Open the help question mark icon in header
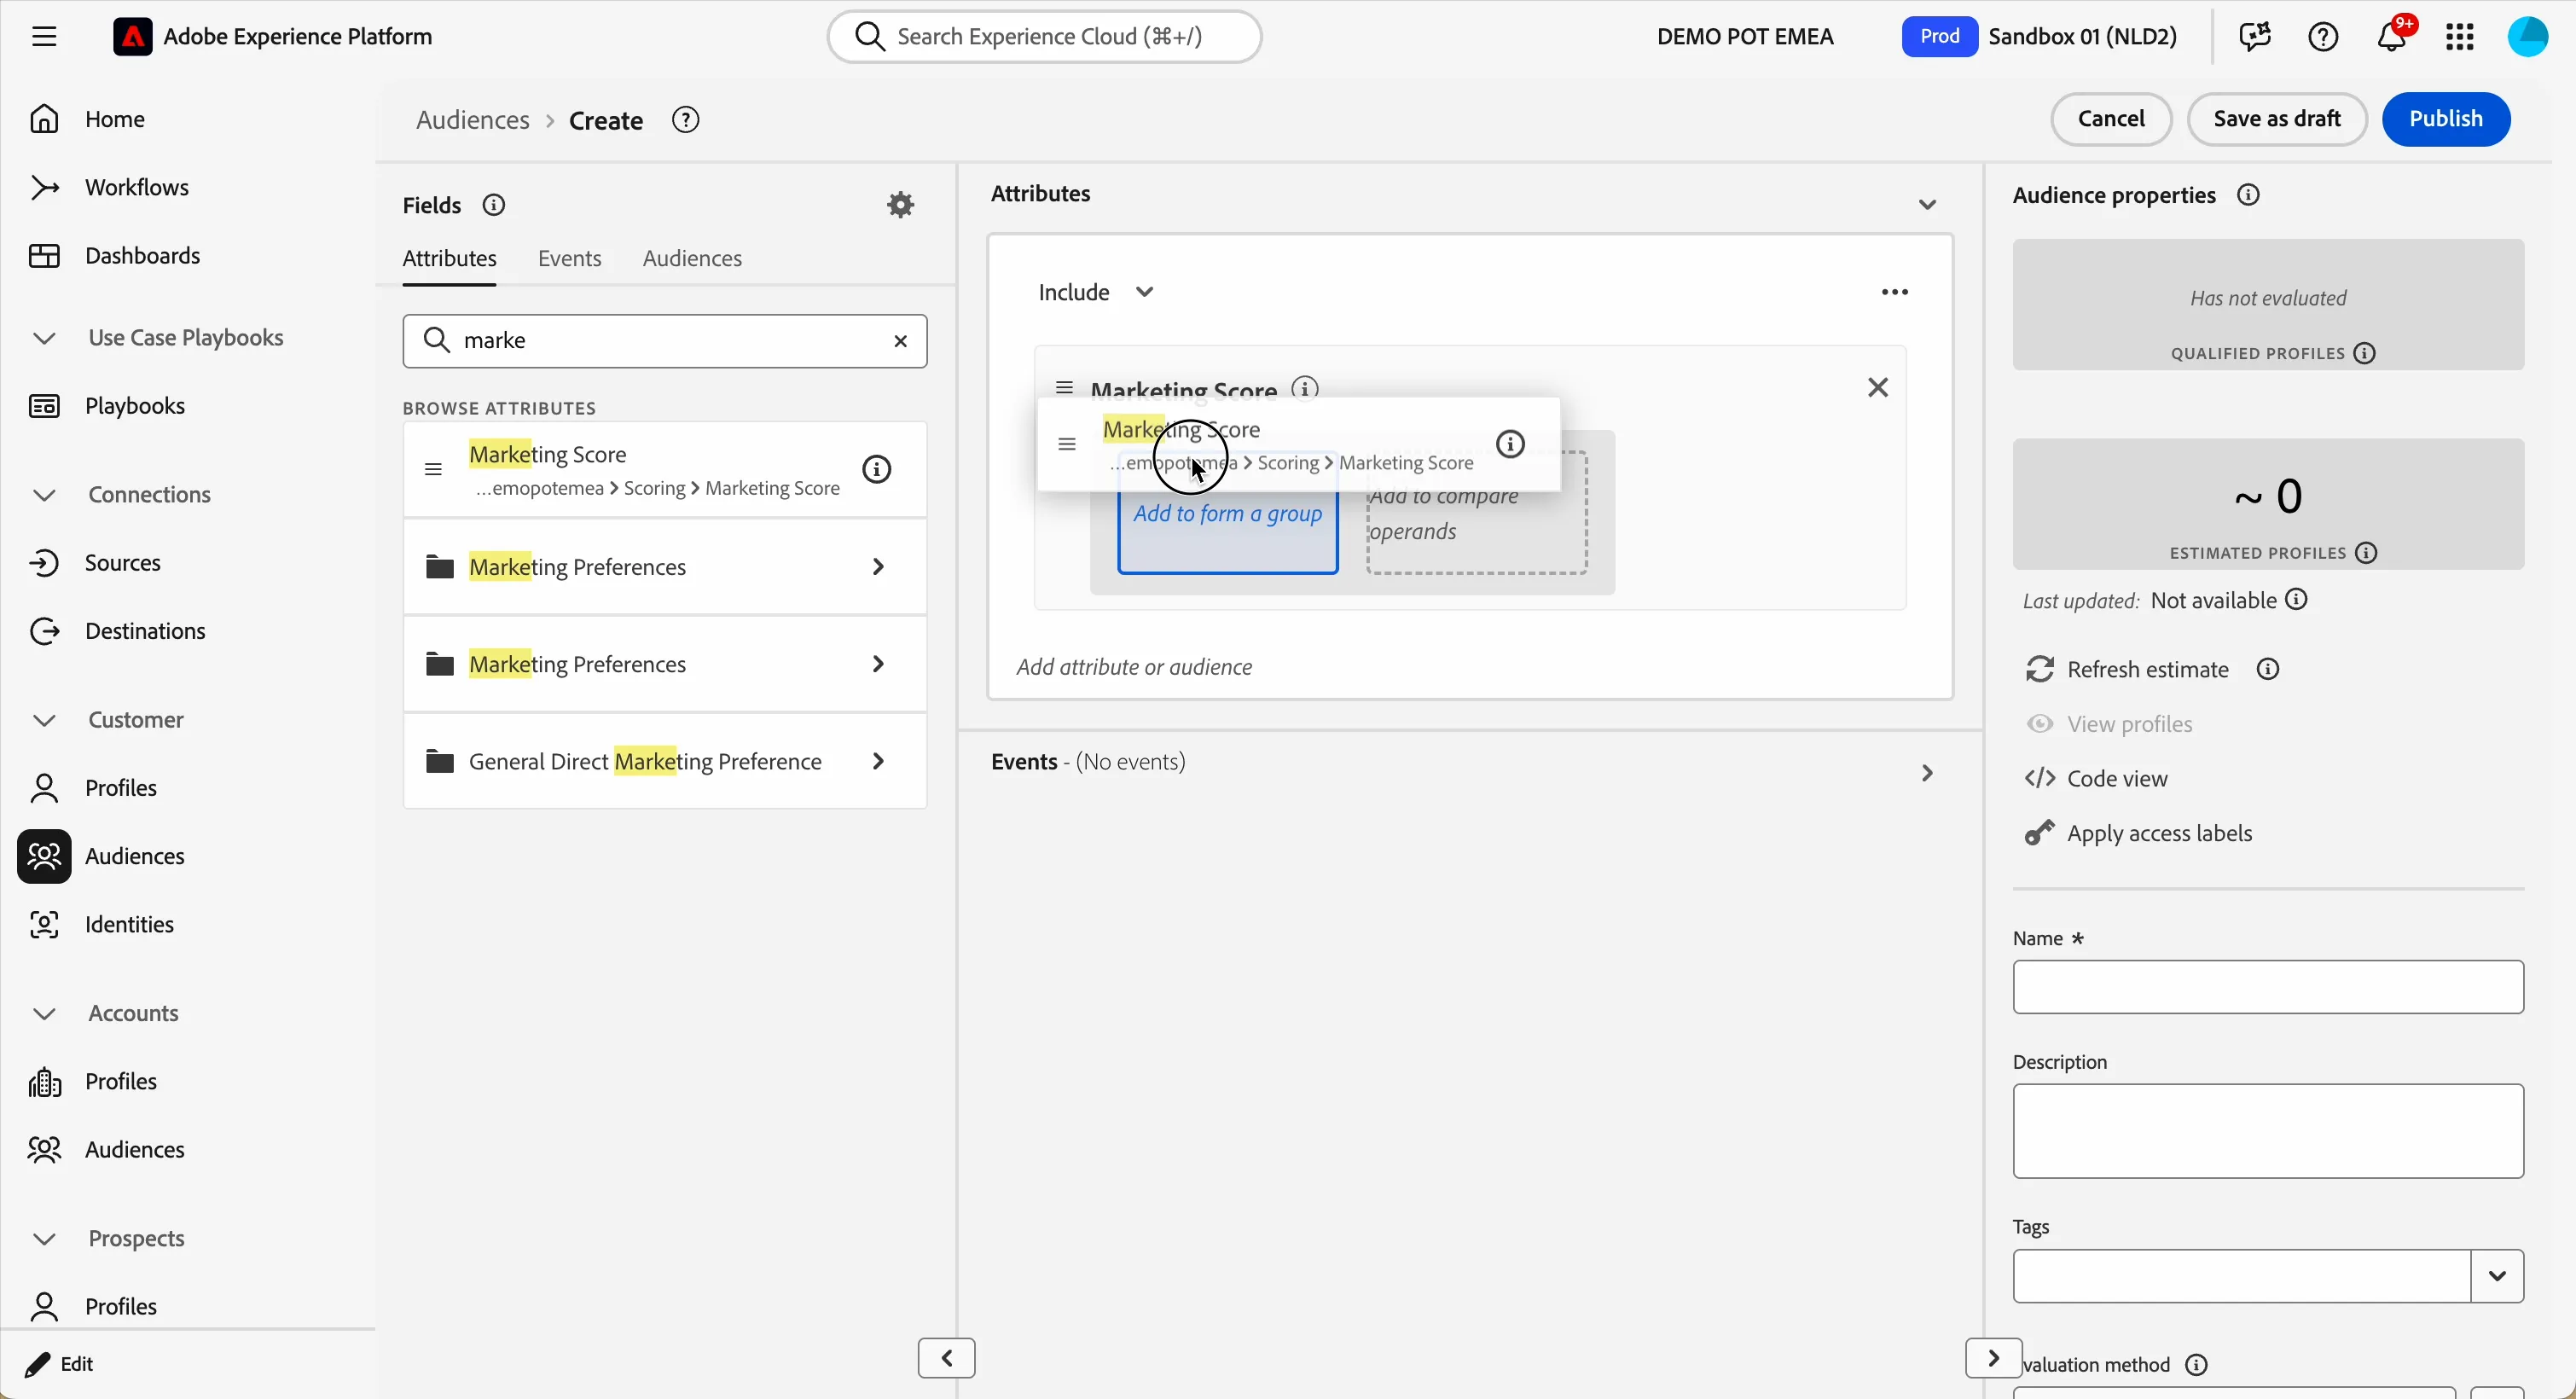This screenshot has height=1399, width=2576. [2323, 37]
